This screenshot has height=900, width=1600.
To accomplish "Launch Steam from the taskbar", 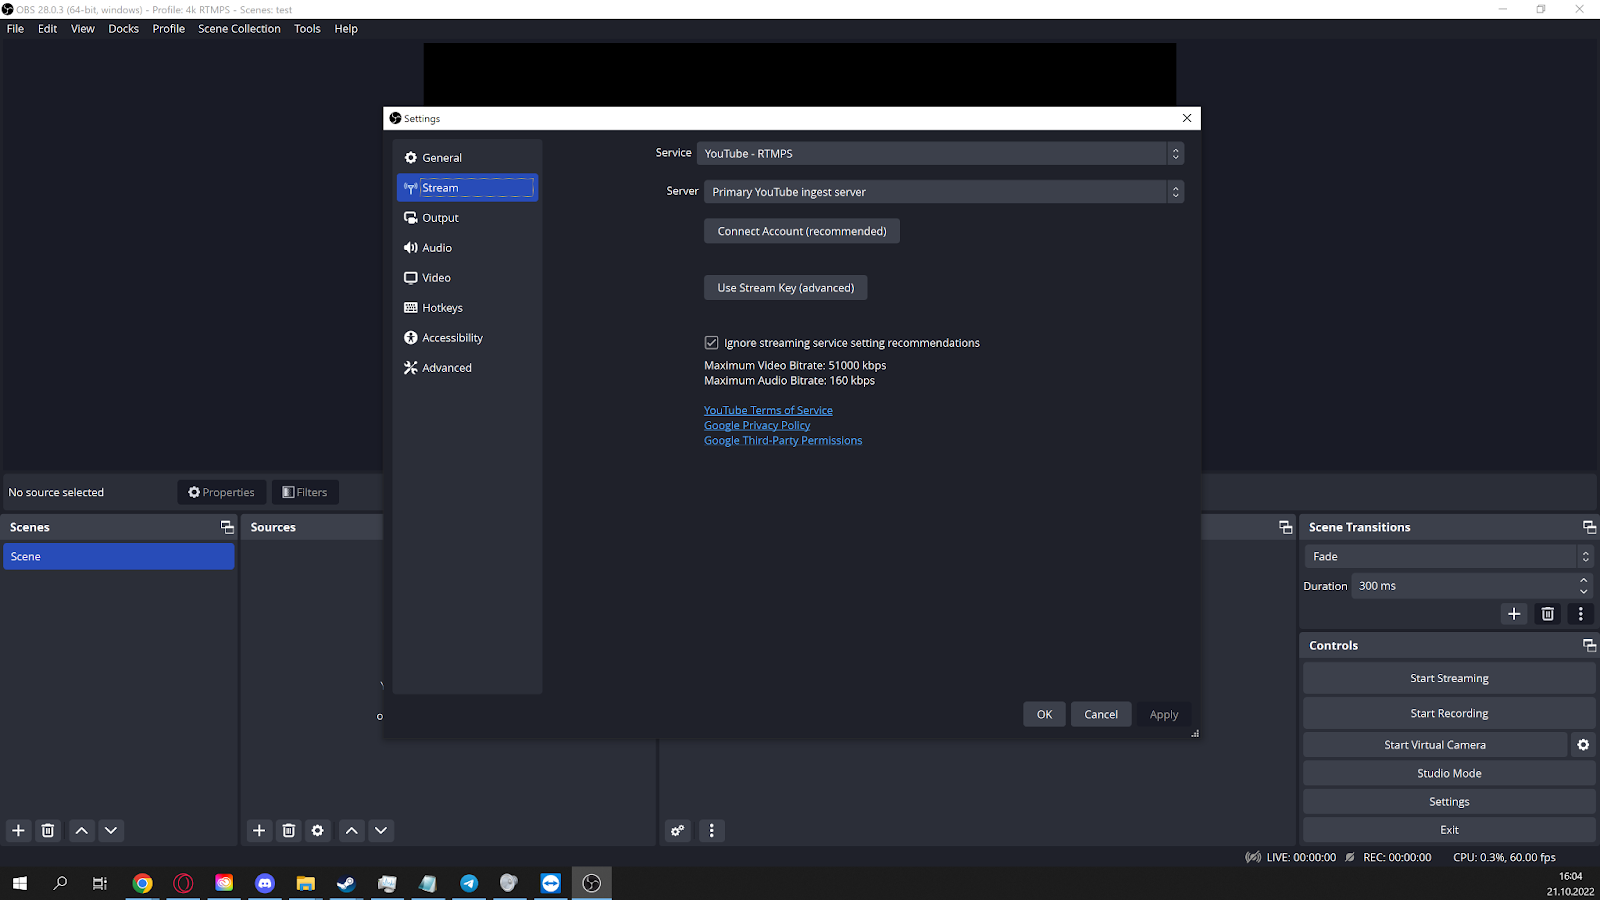I will coord(346,883).
